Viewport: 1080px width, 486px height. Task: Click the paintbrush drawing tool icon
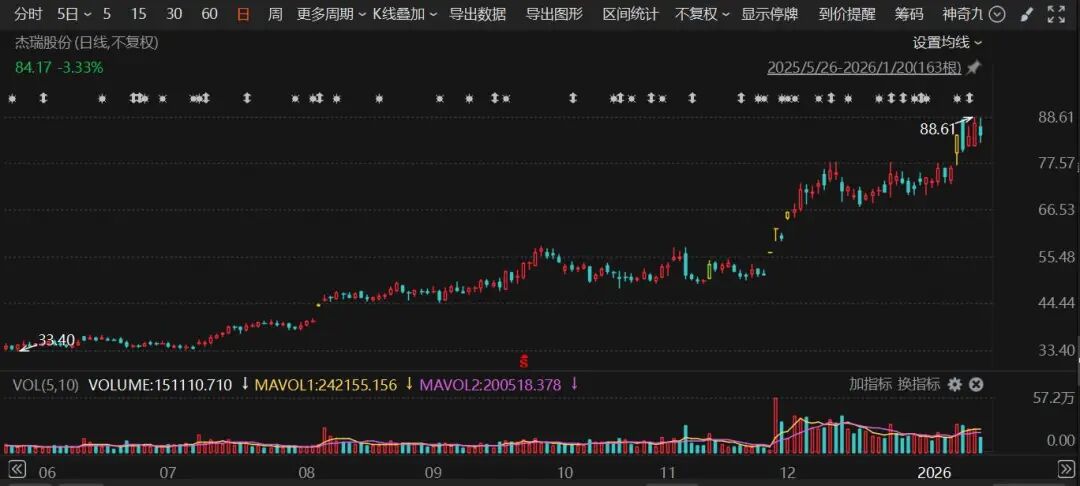[1028, 14]
